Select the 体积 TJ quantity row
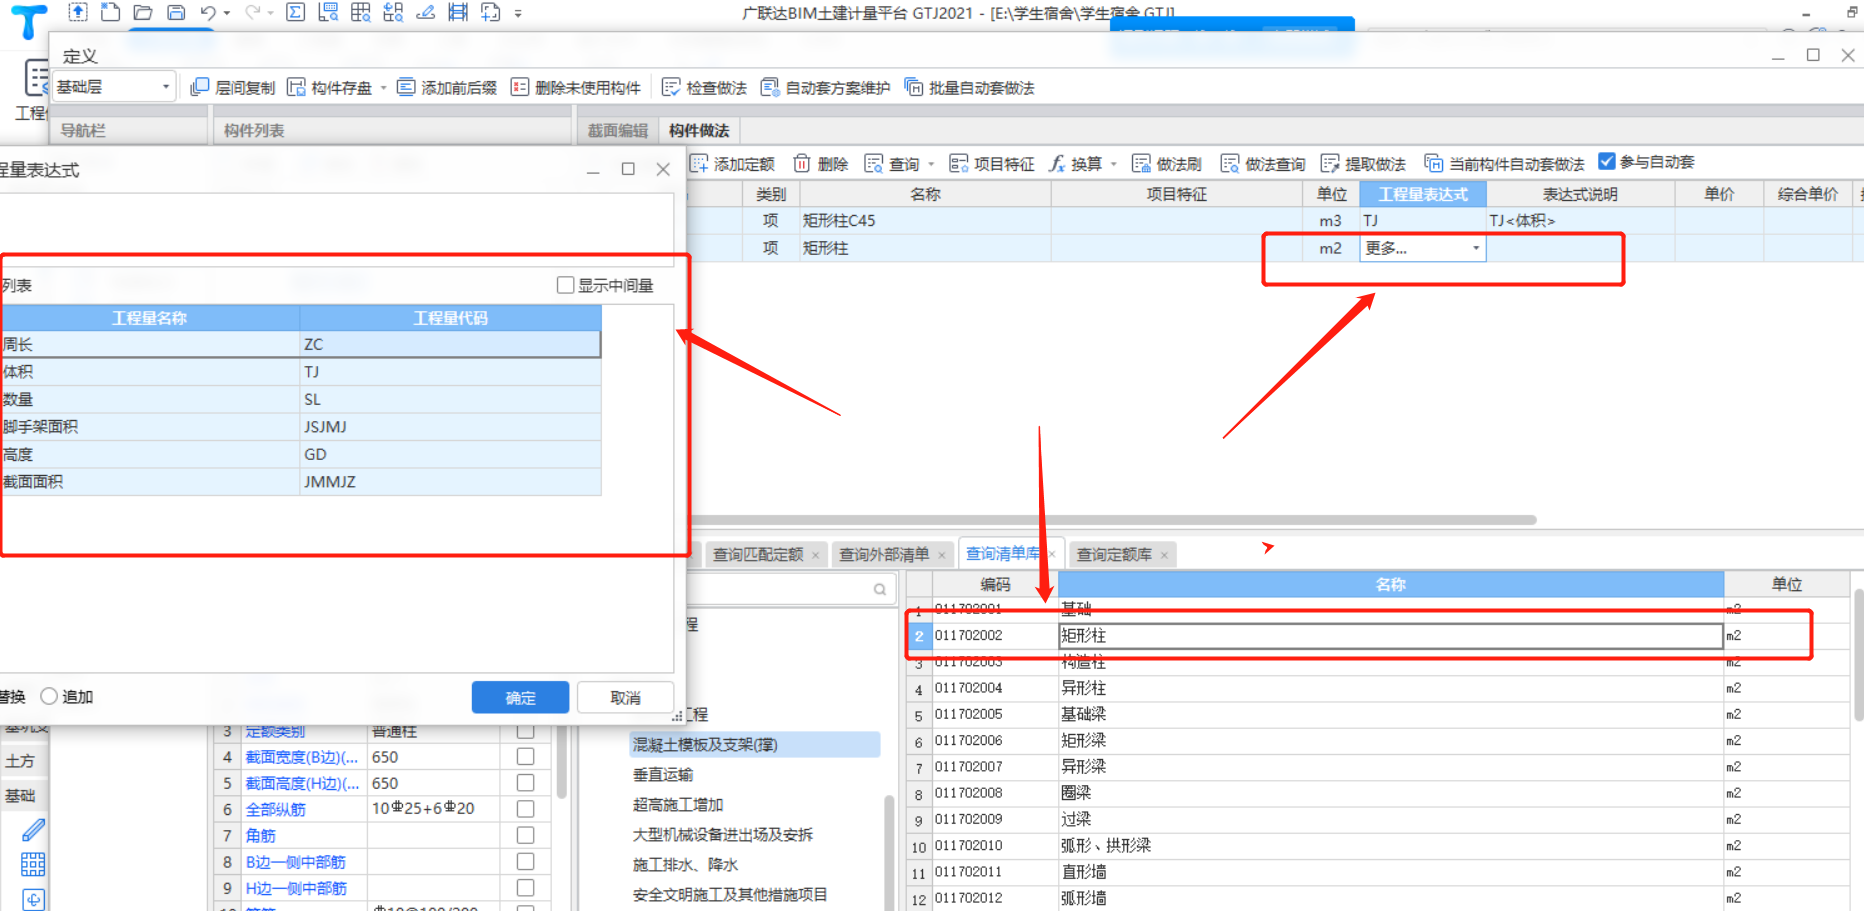 tap(300, 372)
